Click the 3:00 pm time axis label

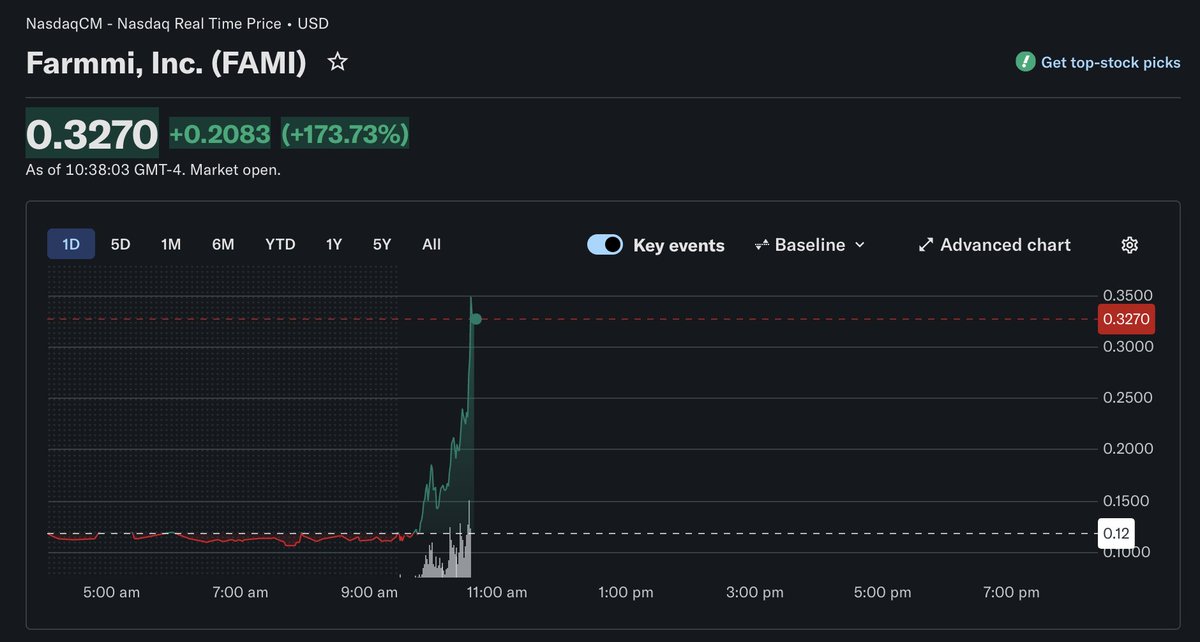pyautogui.click(x=755, y=593)
